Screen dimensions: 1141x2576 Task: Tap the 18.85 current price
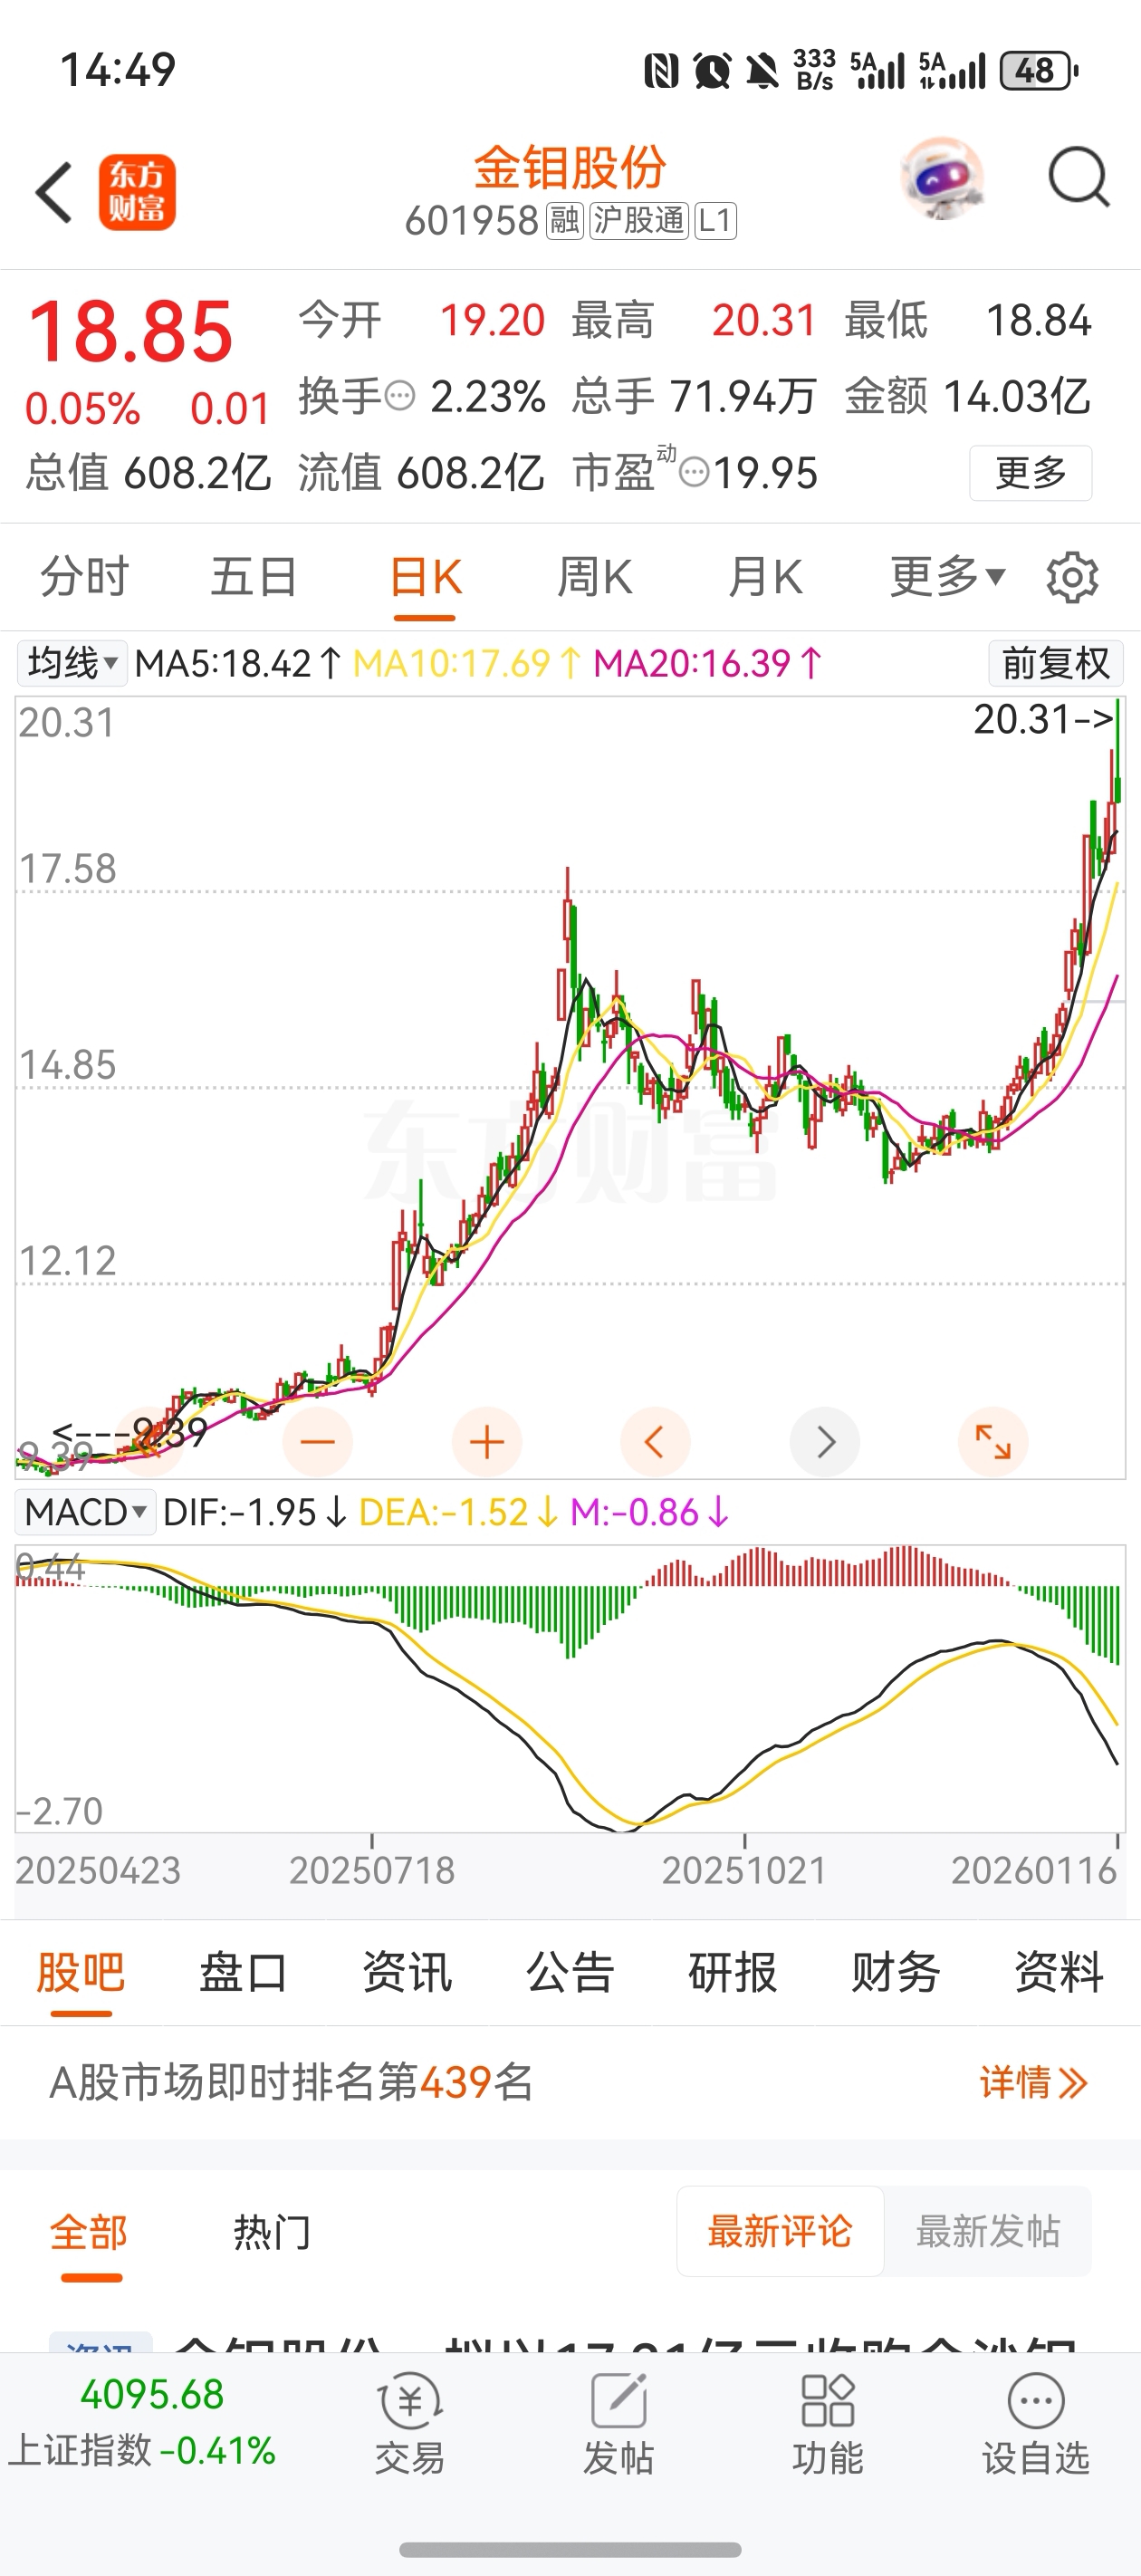(130, 331)
